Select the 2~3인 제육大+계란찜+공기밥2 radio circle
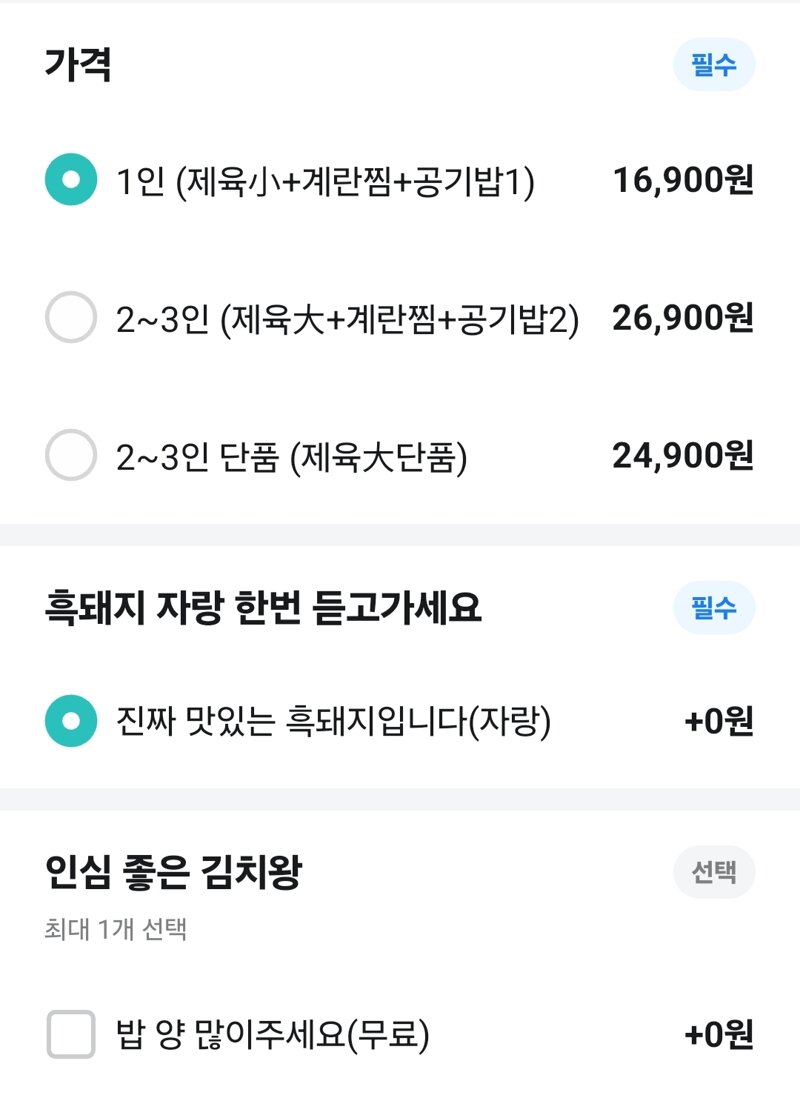Screen dimensions: 800x1101 tap(71, 317)
